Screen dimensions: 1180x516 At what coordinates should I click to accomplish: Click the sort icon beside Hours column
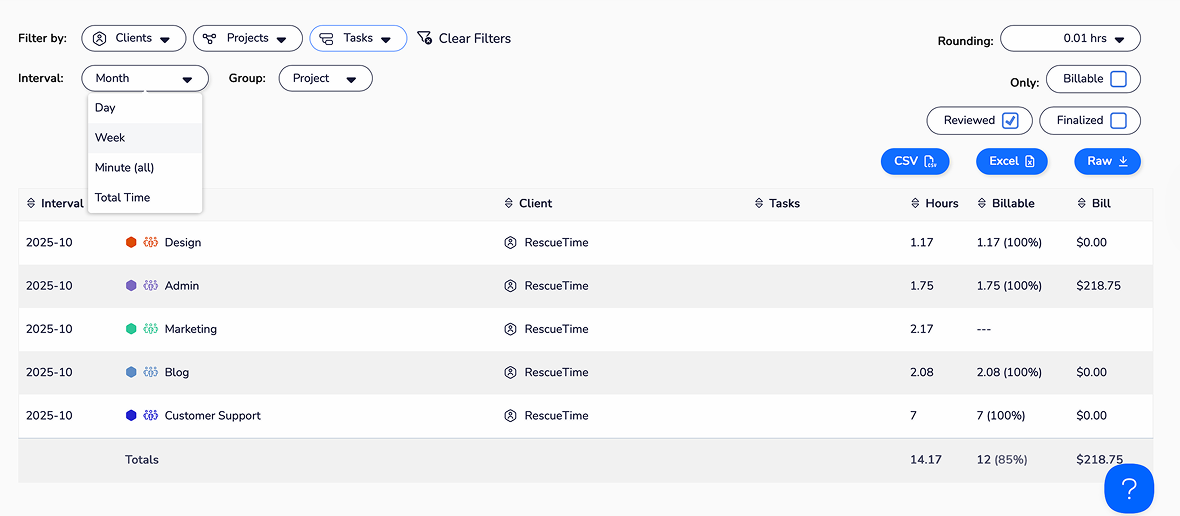tap(916, 204)
